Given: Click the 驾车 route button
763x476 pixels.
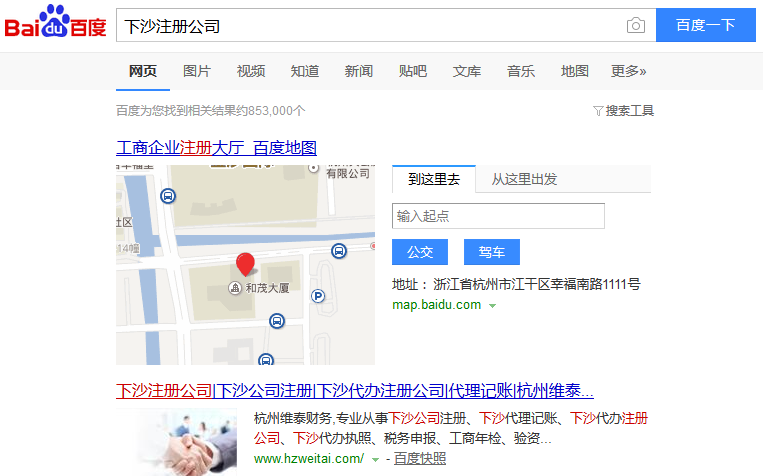Looking at the screenshot, I should point(492,252).
